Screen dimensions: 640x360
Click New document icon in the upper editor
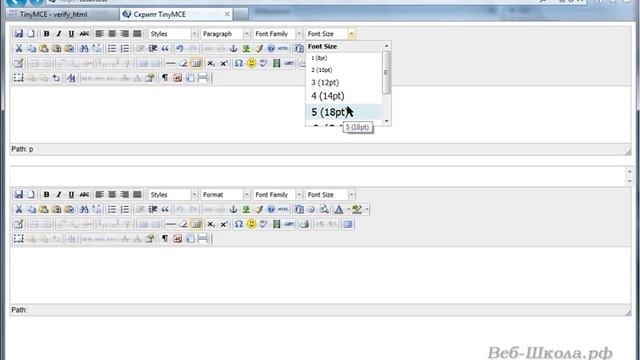[x=31, y=33]
